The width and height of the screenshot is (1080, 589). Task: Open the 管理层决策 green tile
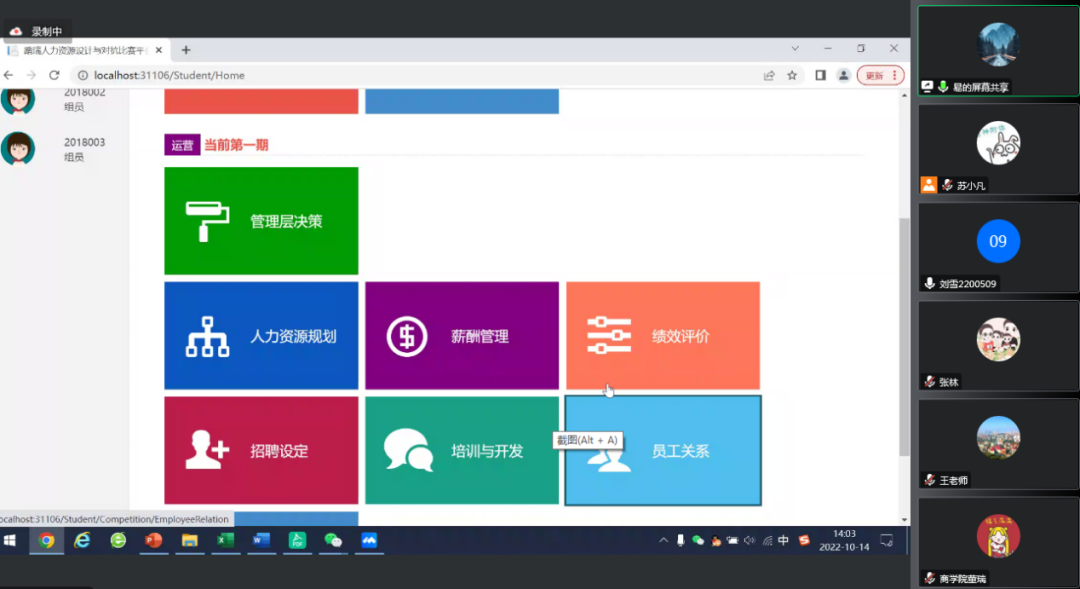(x=261, y=221)
